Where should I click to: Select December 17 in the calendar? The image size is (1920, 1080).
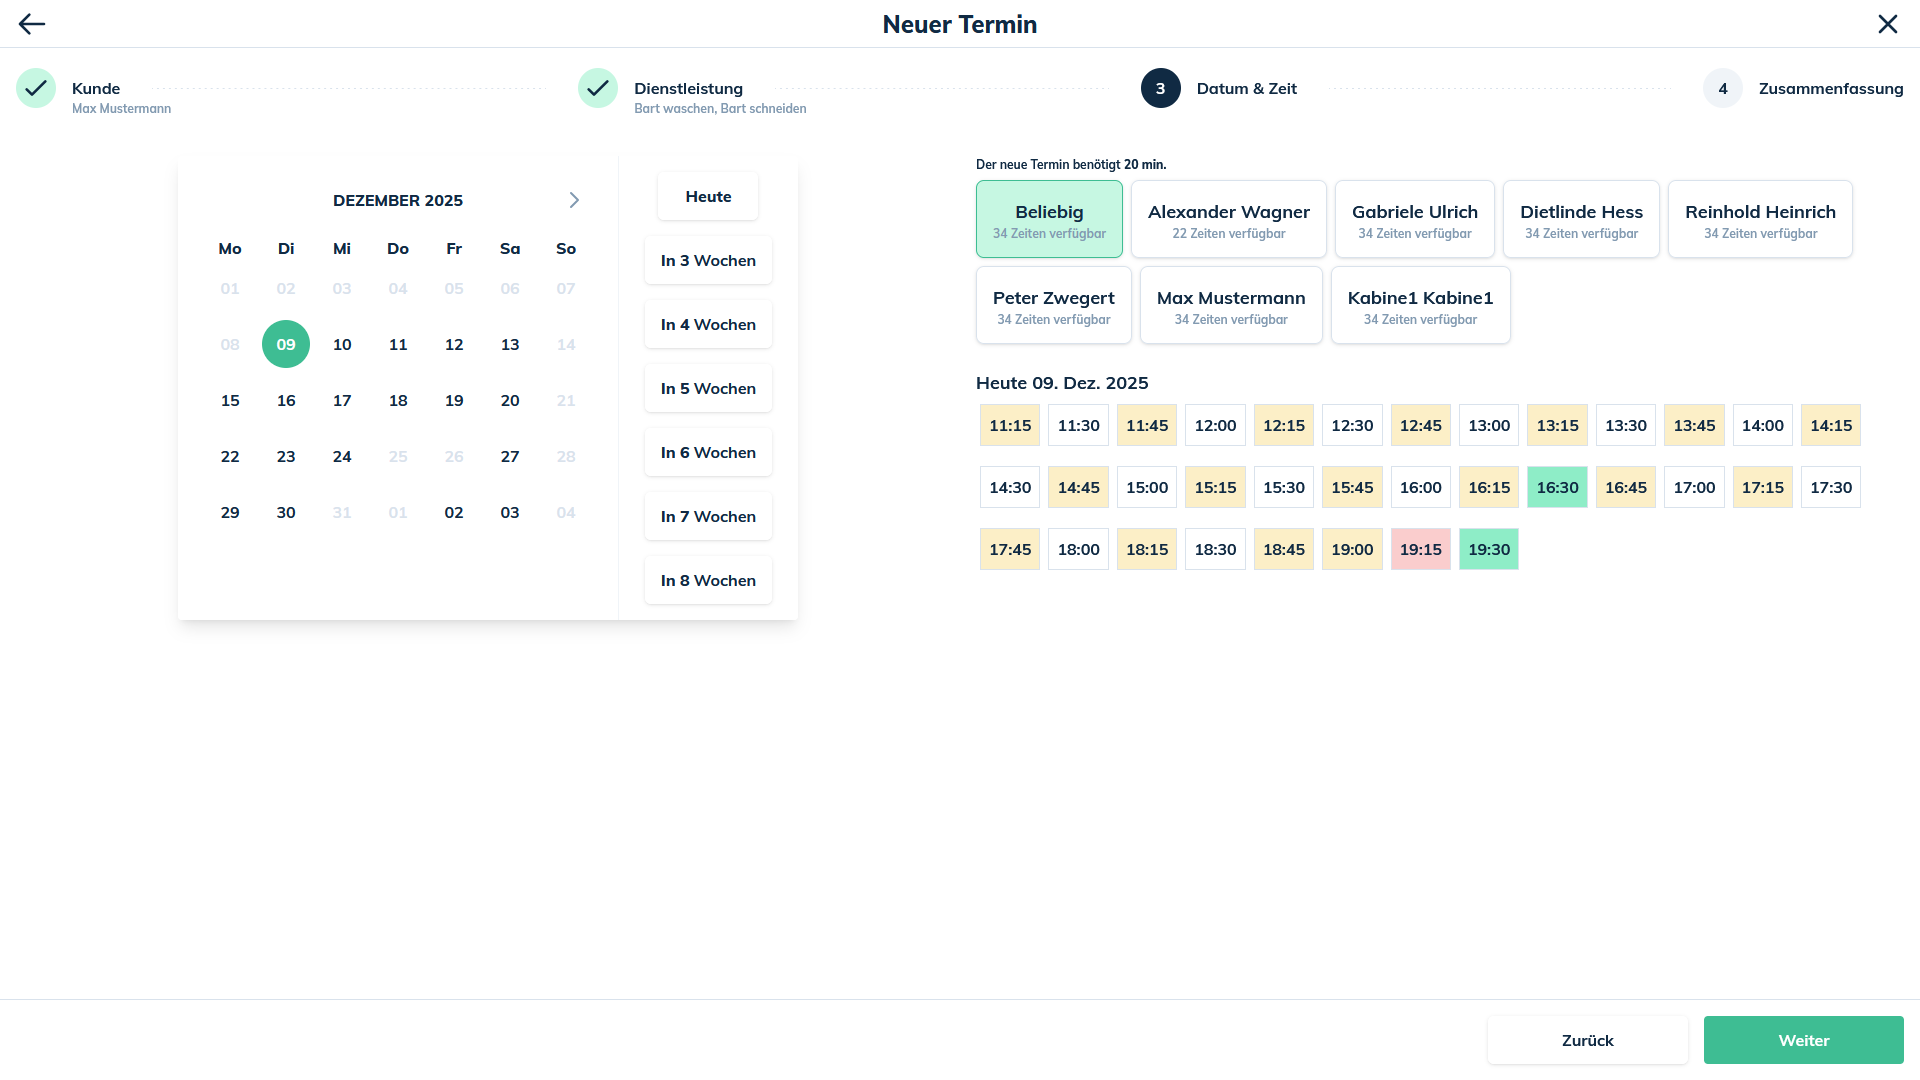[x=342, y=400]
